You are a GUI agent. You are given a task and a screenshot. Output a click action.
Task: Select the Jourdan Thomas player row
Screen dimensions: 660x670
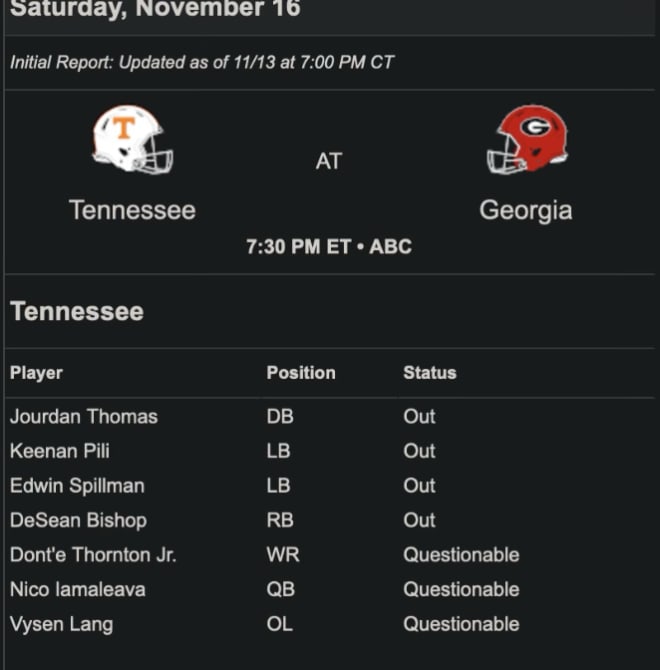click(x=330, y=416)
